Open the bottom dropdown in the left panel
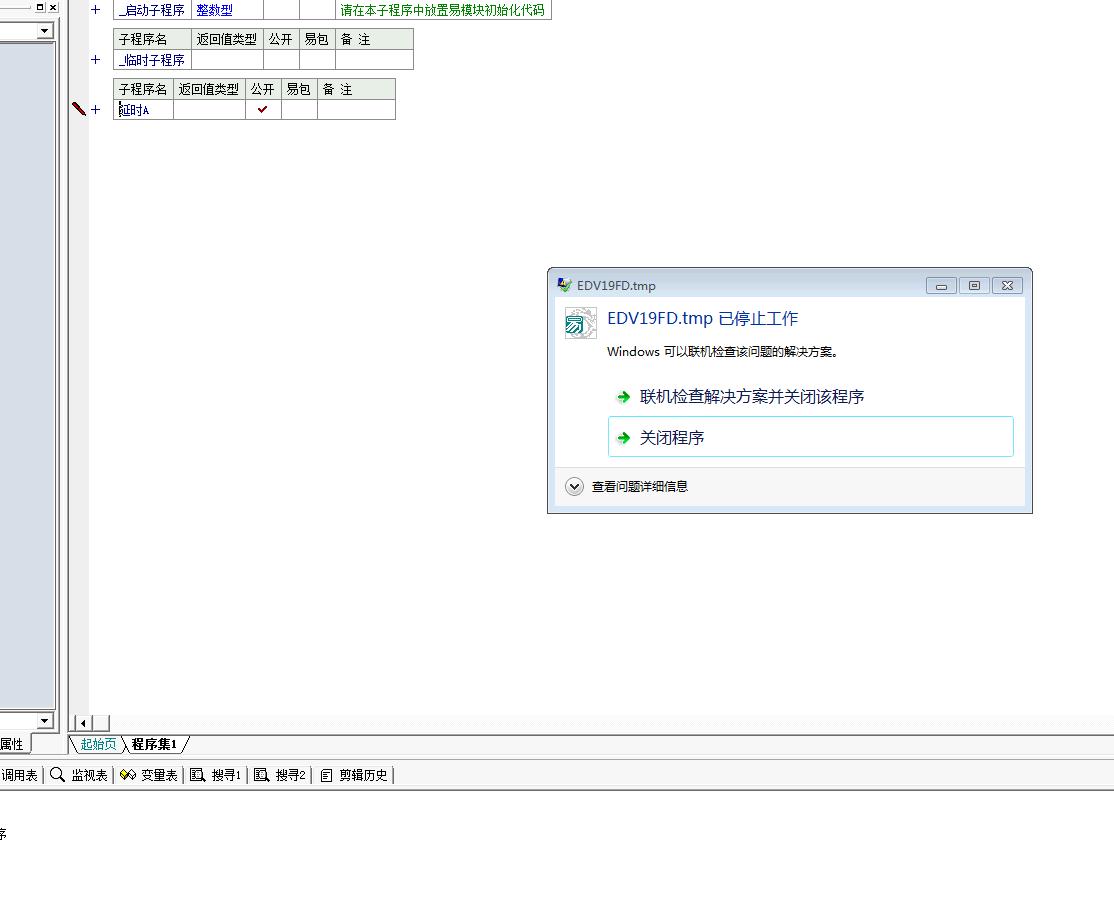The height and width of the screenshot is (915, 1114). click(45, 720)
